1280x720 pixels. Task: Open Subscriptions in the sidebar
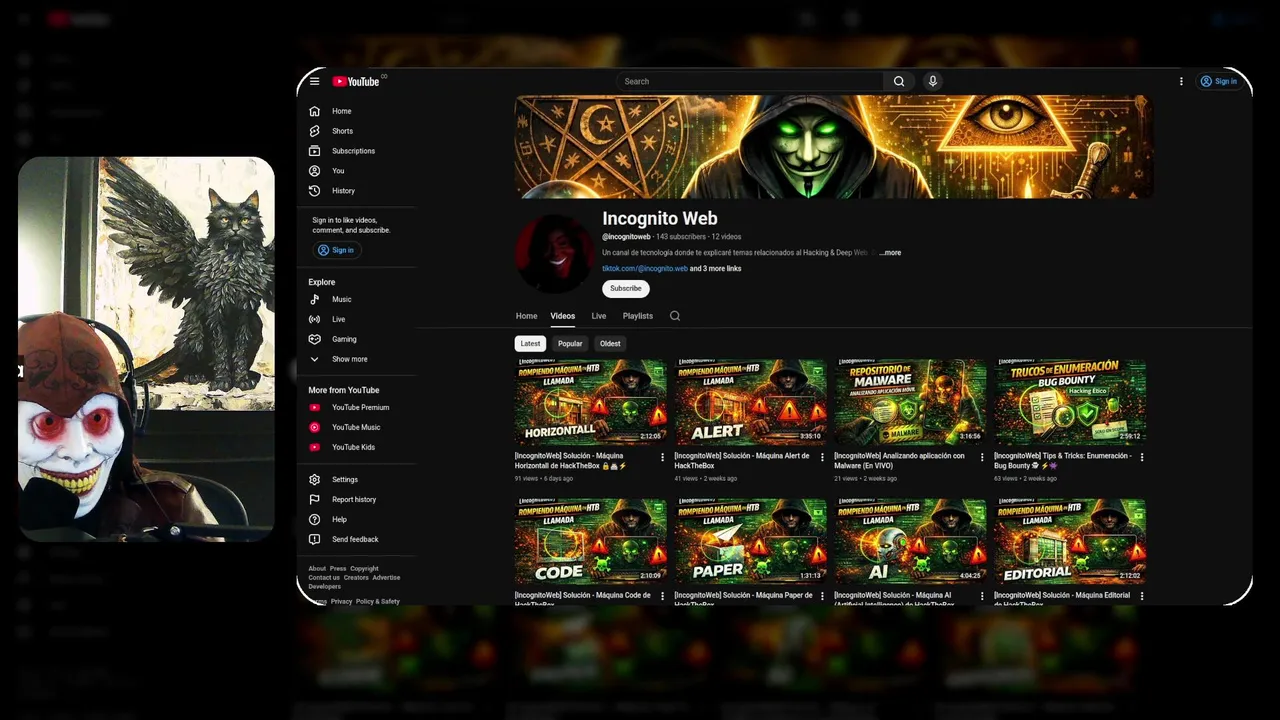coord(355,151)
